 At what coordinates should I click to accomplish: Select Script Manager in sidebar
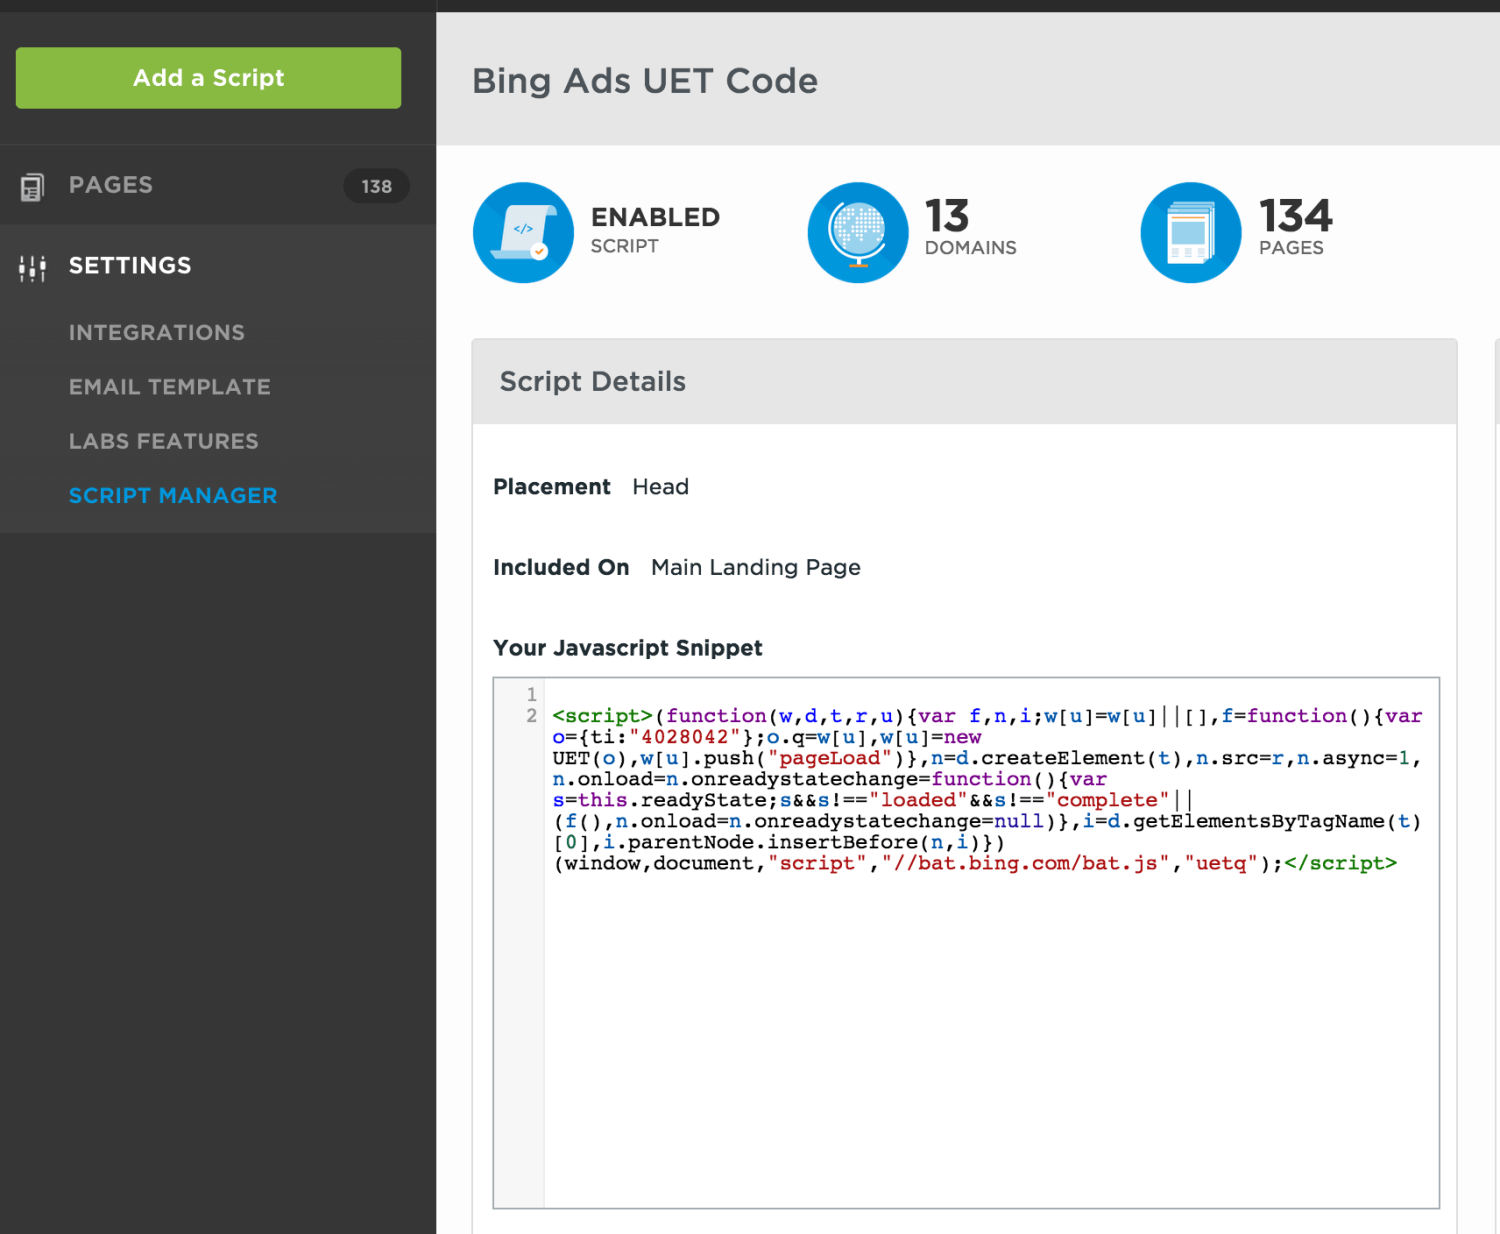click(x=173, y=495)
